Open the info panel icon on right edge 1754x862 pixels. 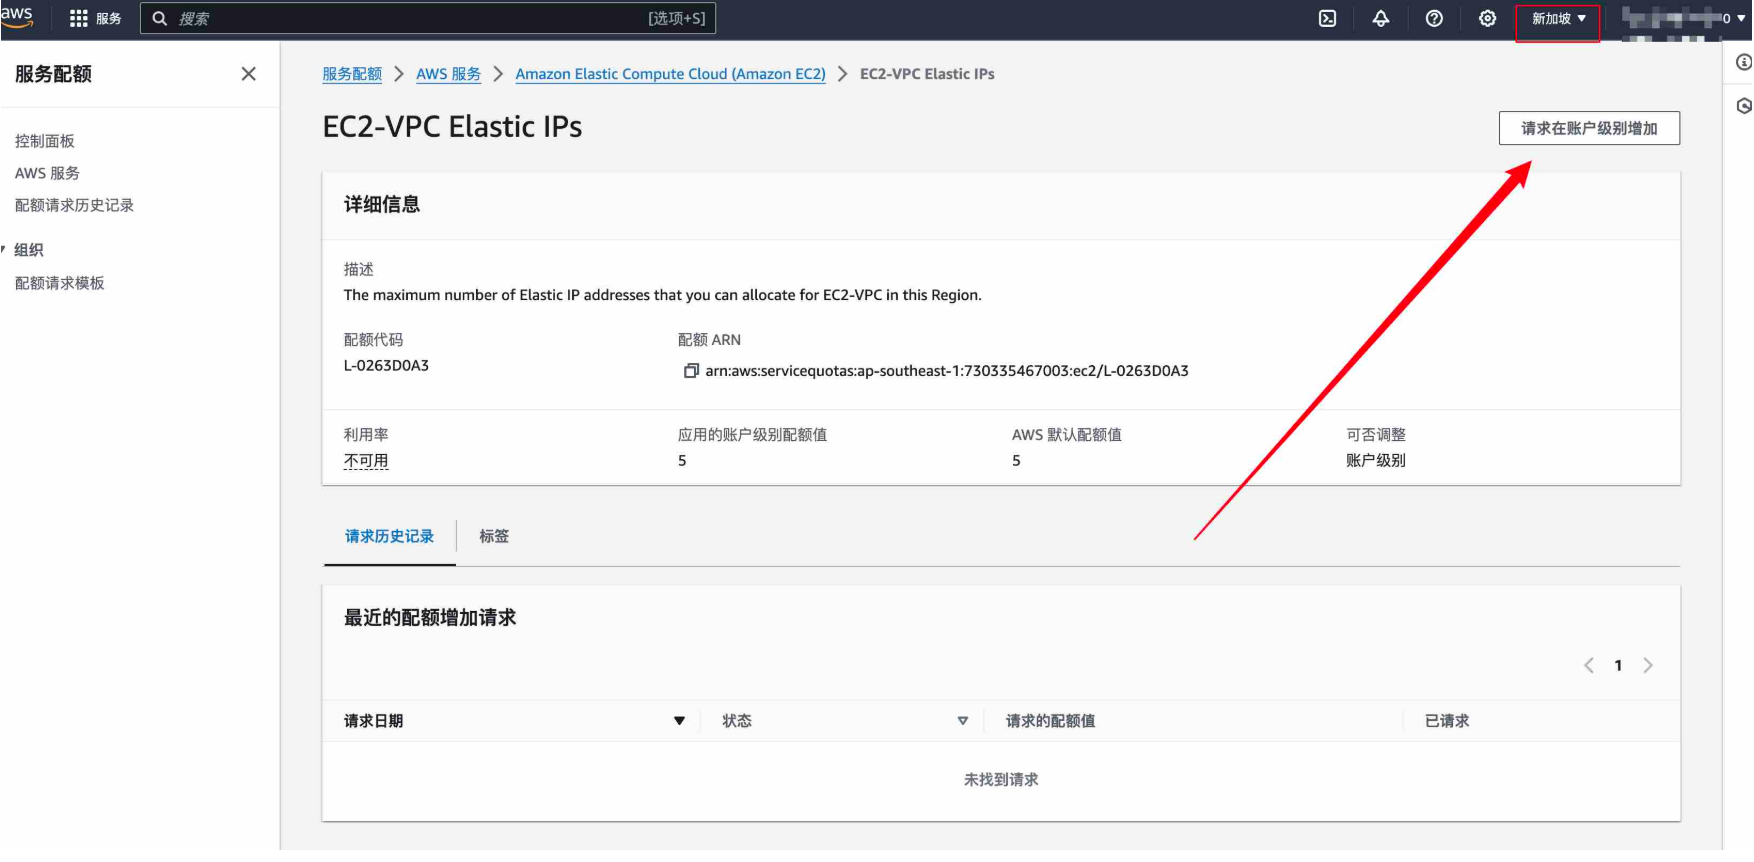[1743, 62]
